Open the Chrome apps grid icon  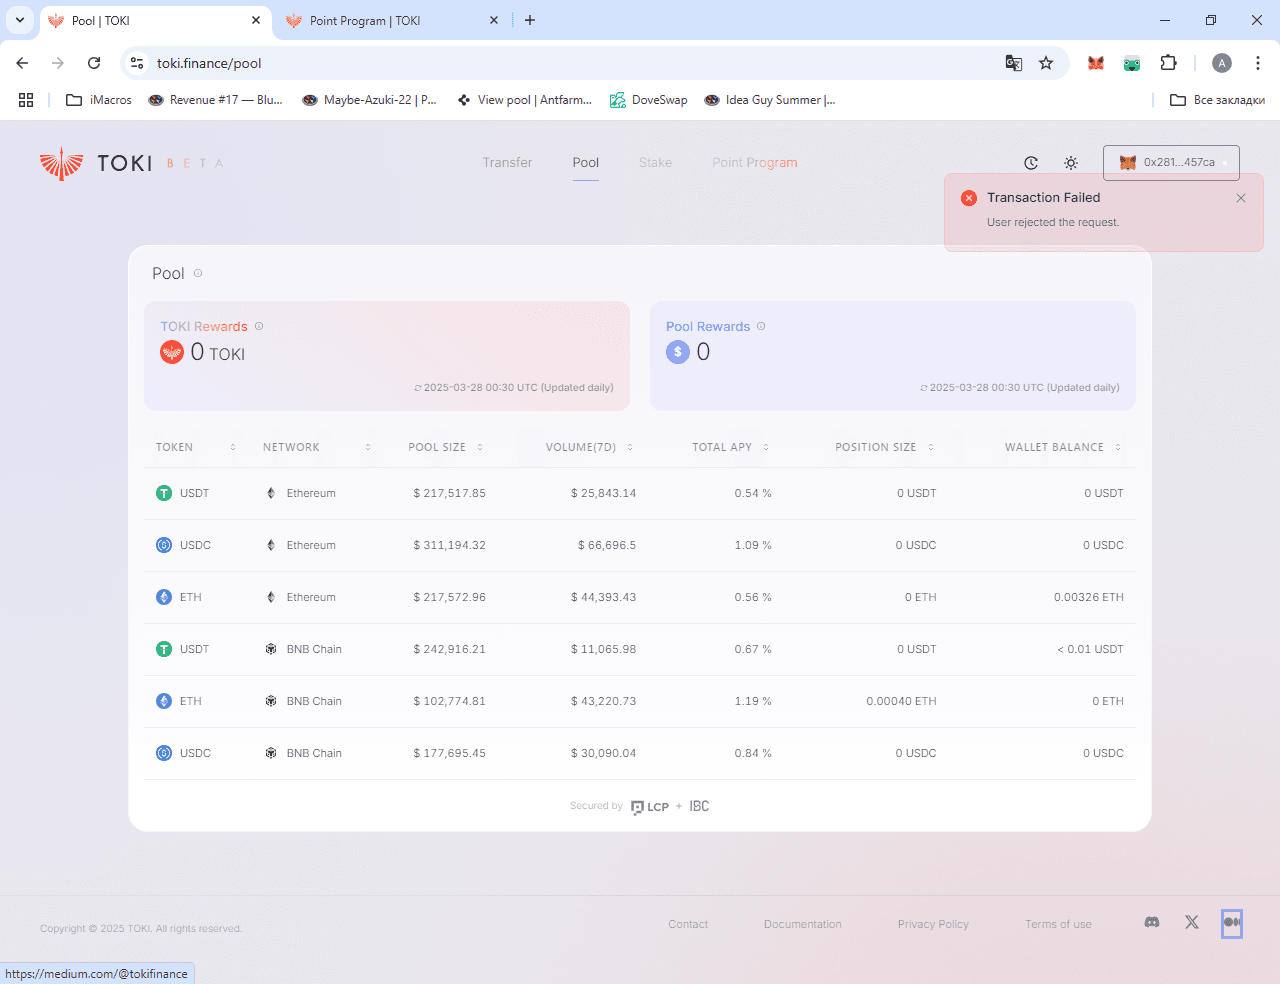pyautogui.click(x=26, y=100)
